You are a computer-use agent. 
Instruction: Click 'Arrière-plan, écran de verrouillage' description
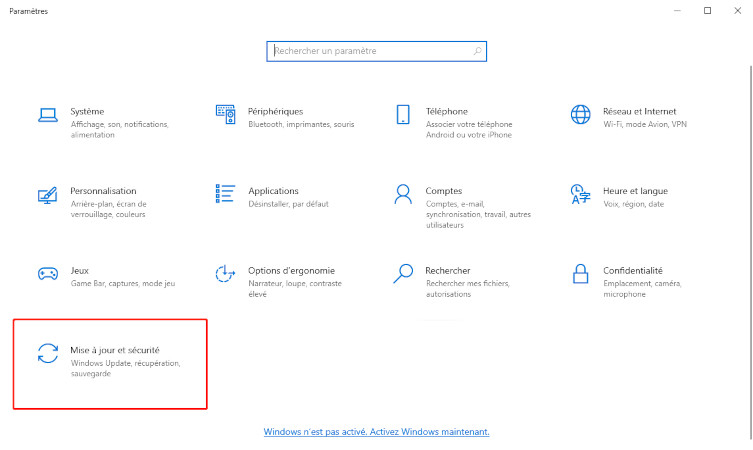pos(109,209)
